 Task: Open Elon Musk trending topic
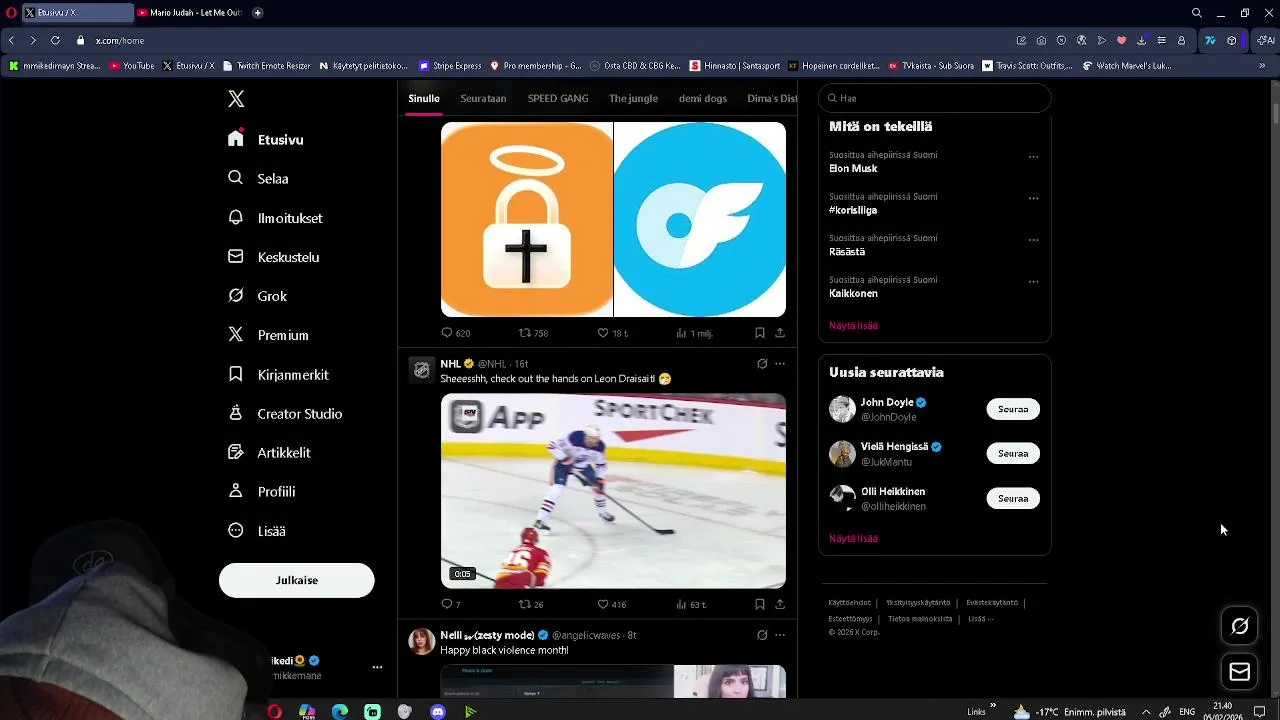[x=853, y=169]
